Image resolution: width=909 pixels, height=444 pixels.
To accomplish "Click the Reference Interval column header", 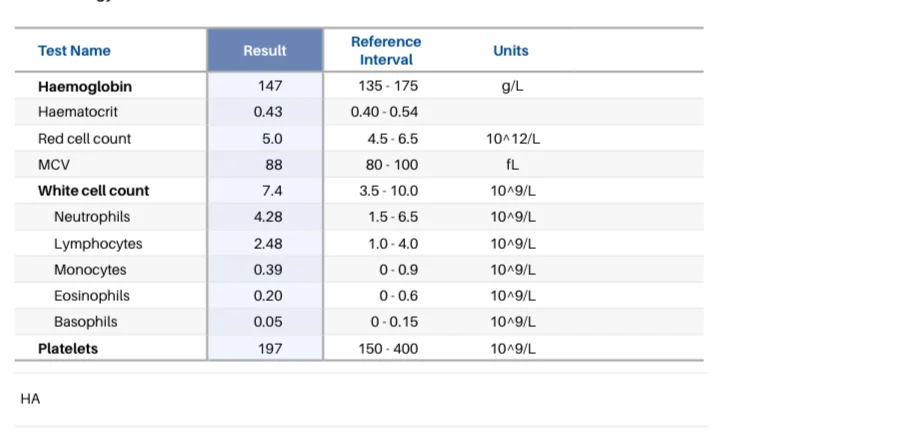I will click(386, 51).
